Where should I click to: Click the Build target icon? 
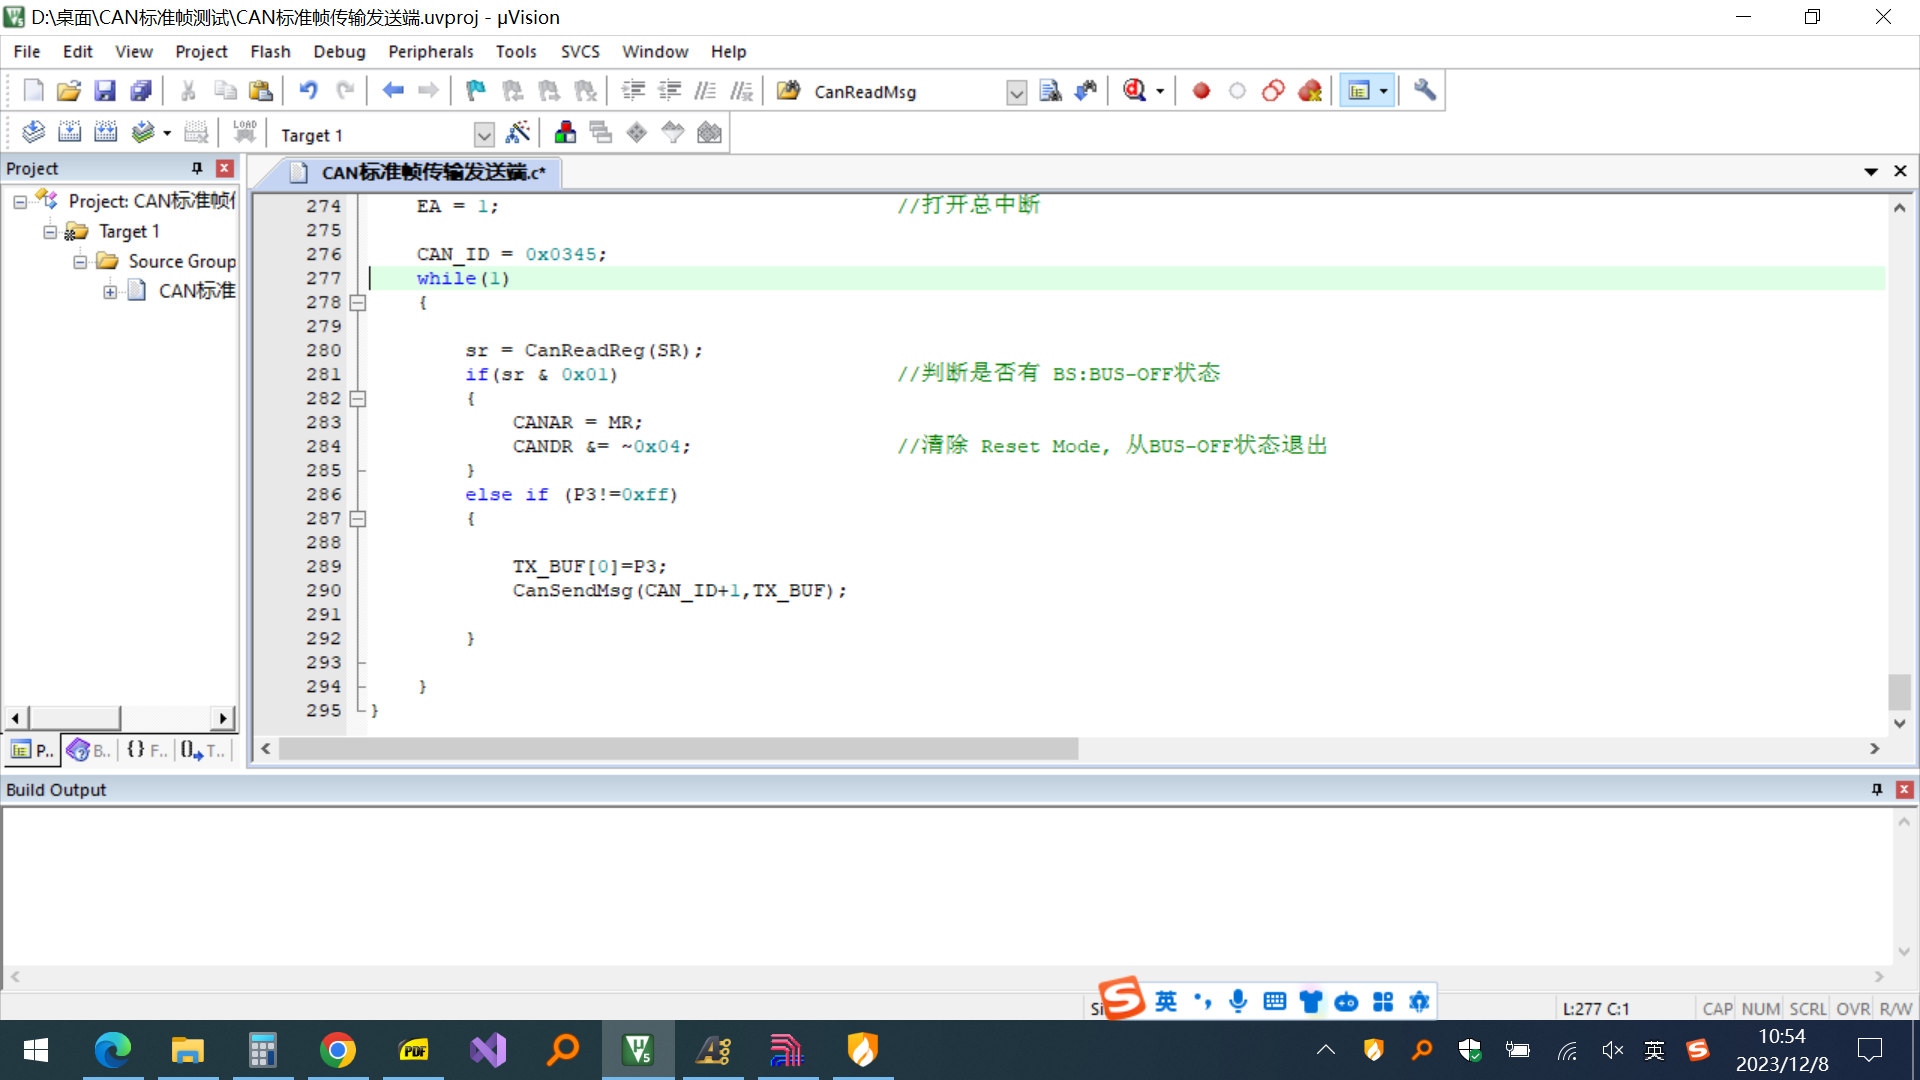click(x=69, y=133)
